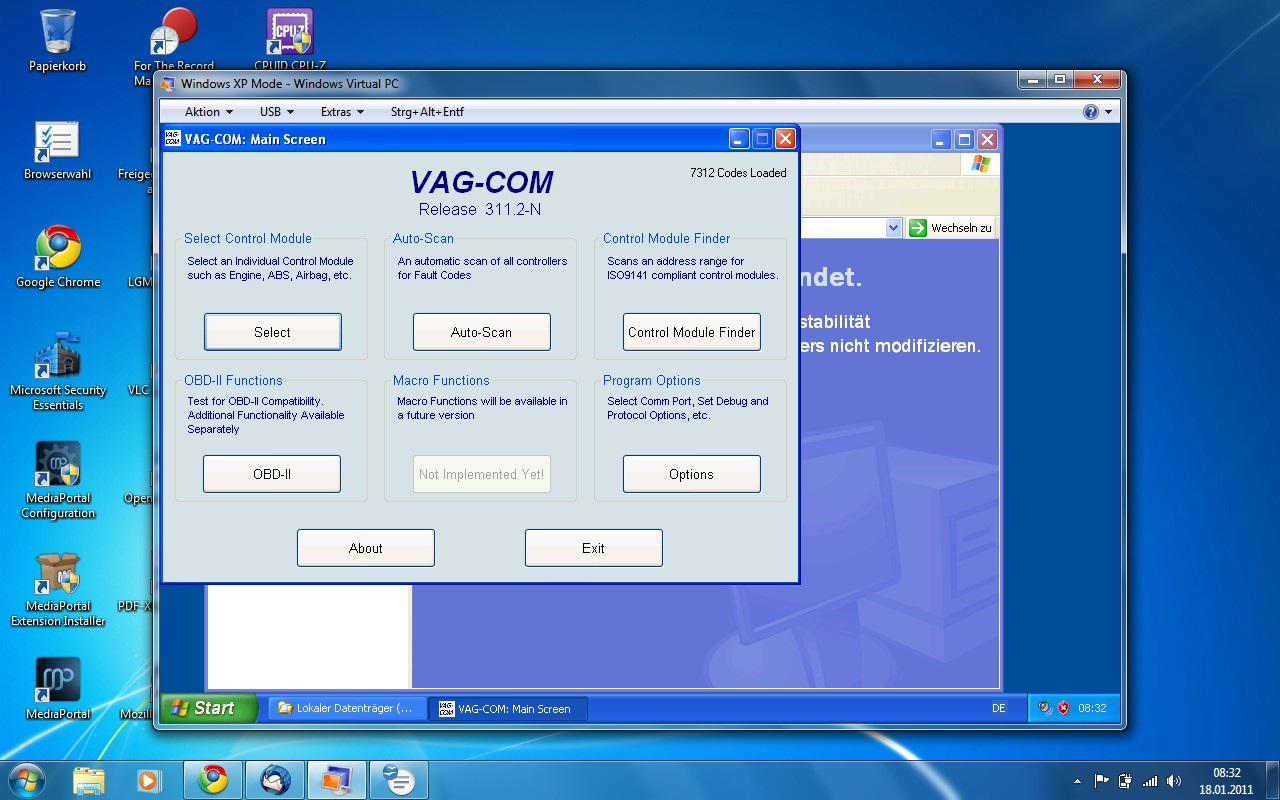Click the Wechseln zu button in background window
This screenshot has height=800, width=1280.
[950, 228]
